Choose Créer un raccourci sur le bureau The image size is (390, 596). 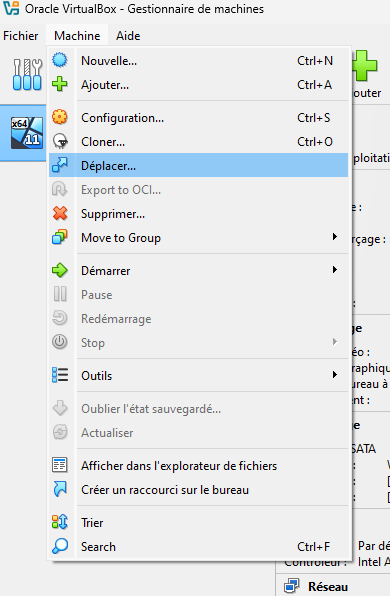[x=198, y=490]
